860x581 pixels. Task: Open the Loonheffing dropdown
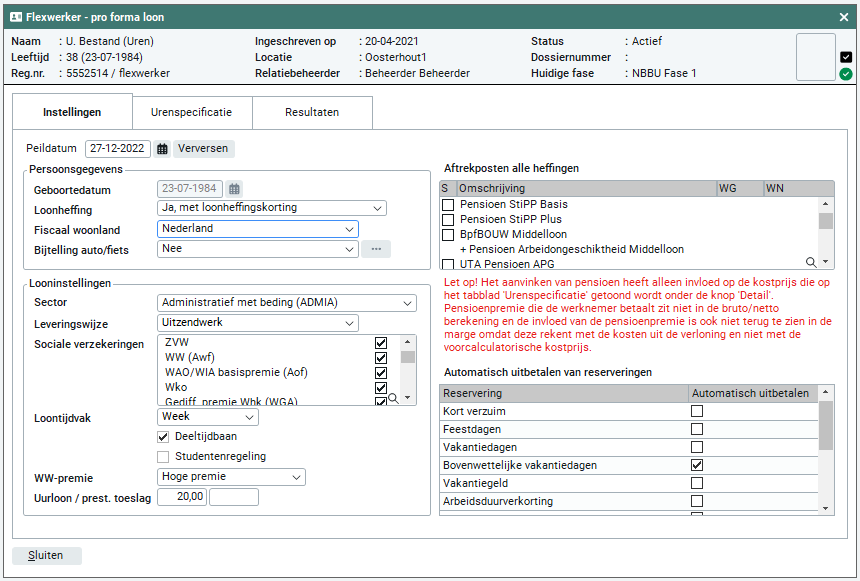pos(272,208)
